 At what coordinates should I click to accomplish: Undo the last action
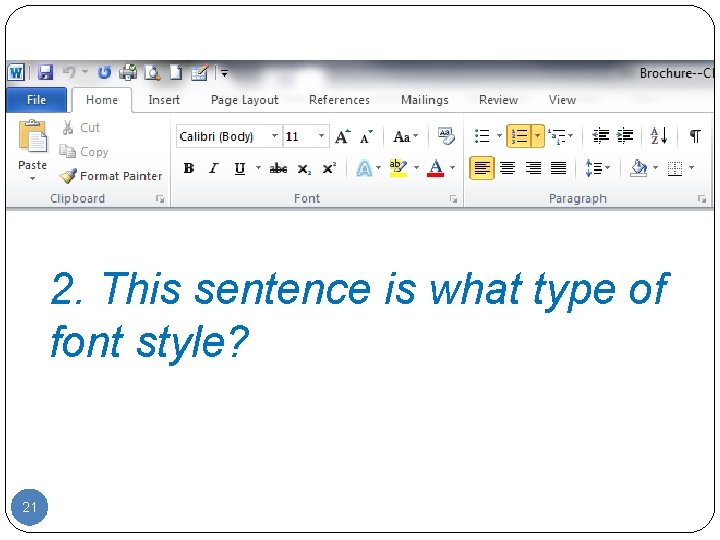tap(69, 72)
